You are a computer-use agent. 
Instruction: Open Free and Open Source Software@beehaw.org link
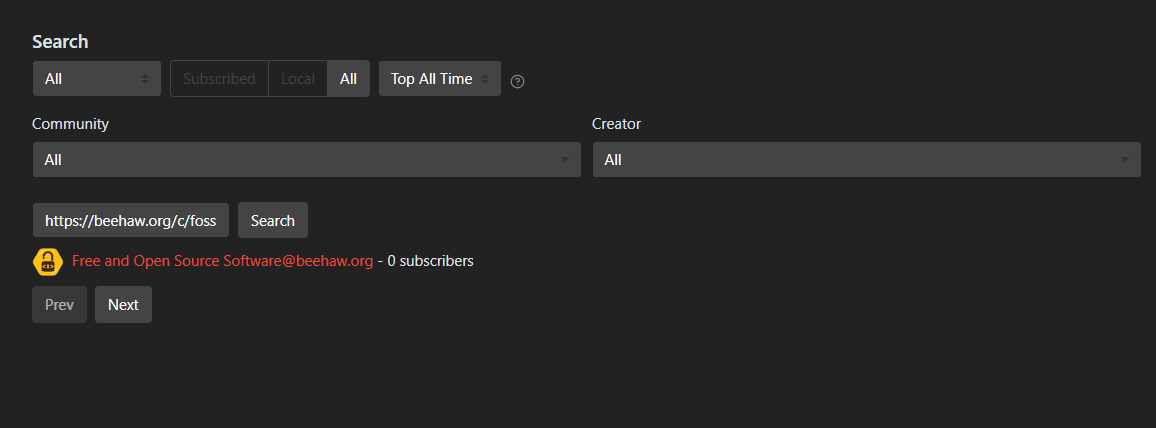coord(222,261)
